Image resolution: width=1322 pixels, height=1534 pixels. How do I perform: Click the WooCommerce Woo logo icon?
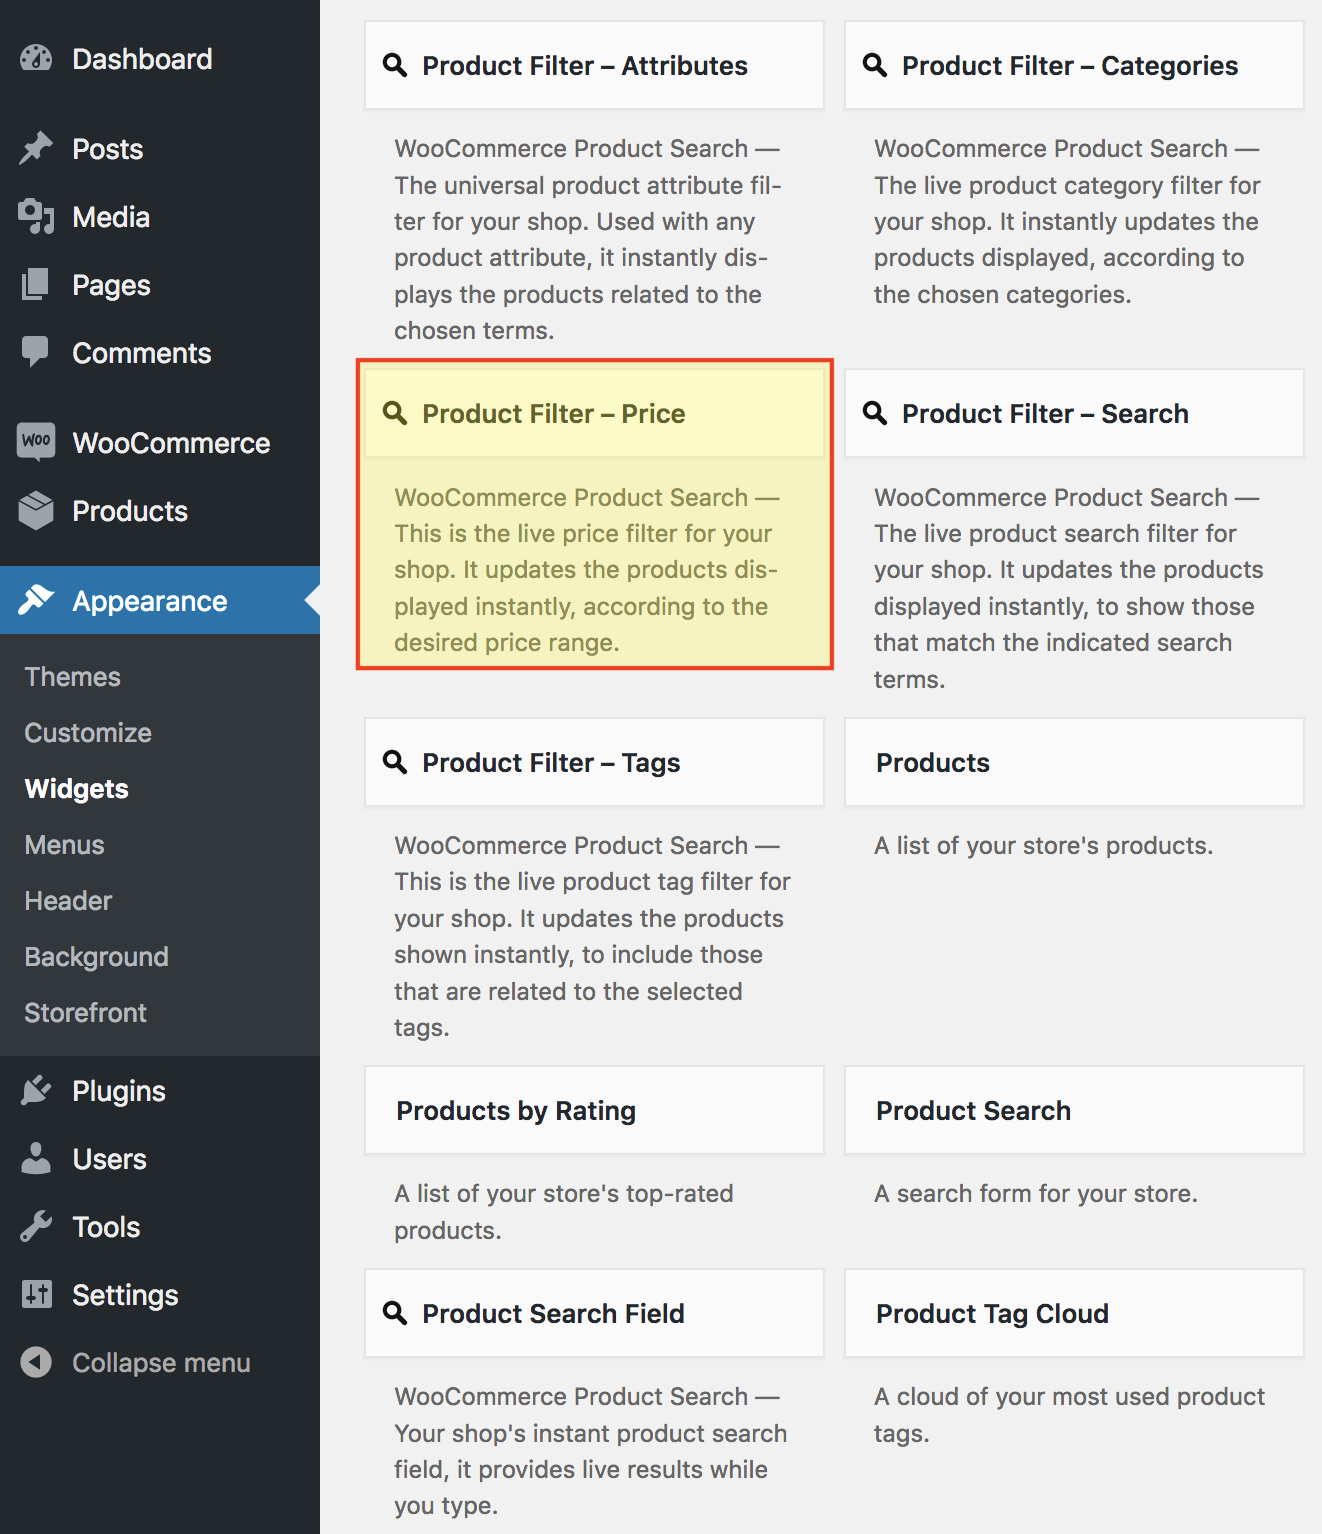pos(36,441)
